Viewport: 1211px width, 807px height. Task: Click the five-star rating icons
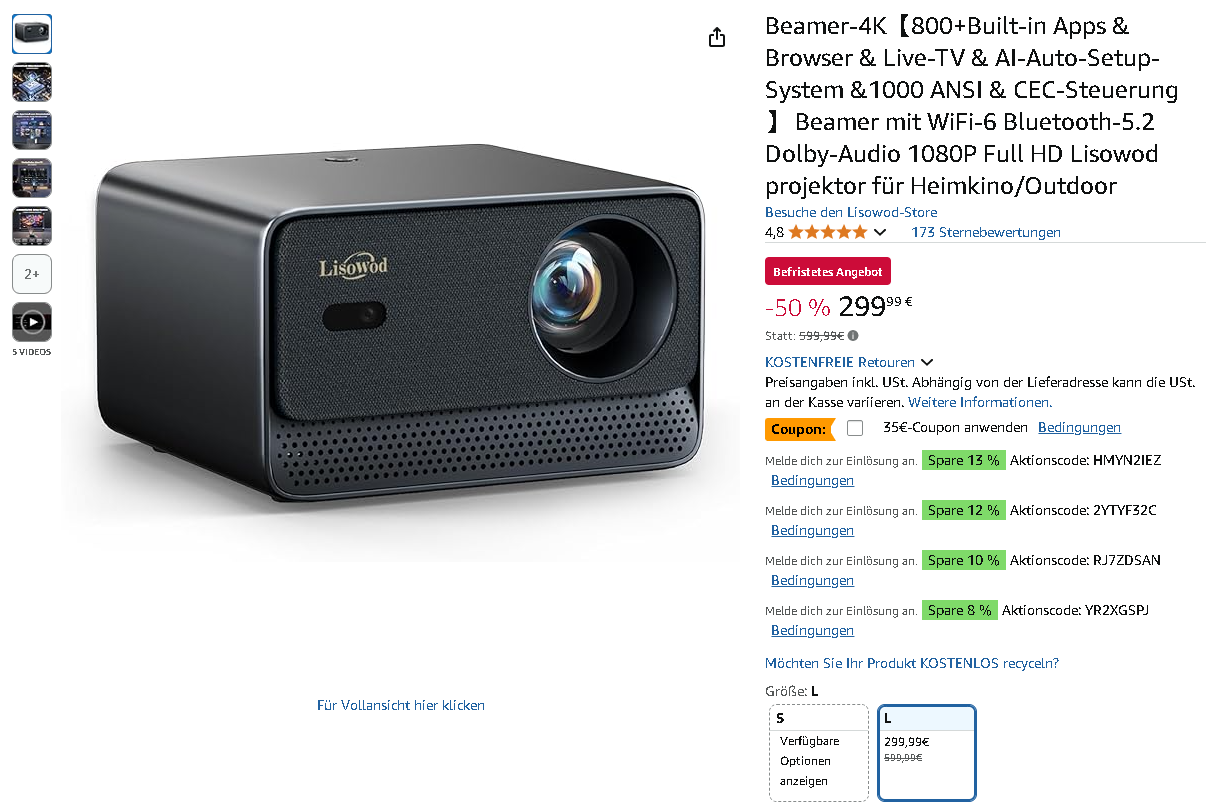point(828,232)
